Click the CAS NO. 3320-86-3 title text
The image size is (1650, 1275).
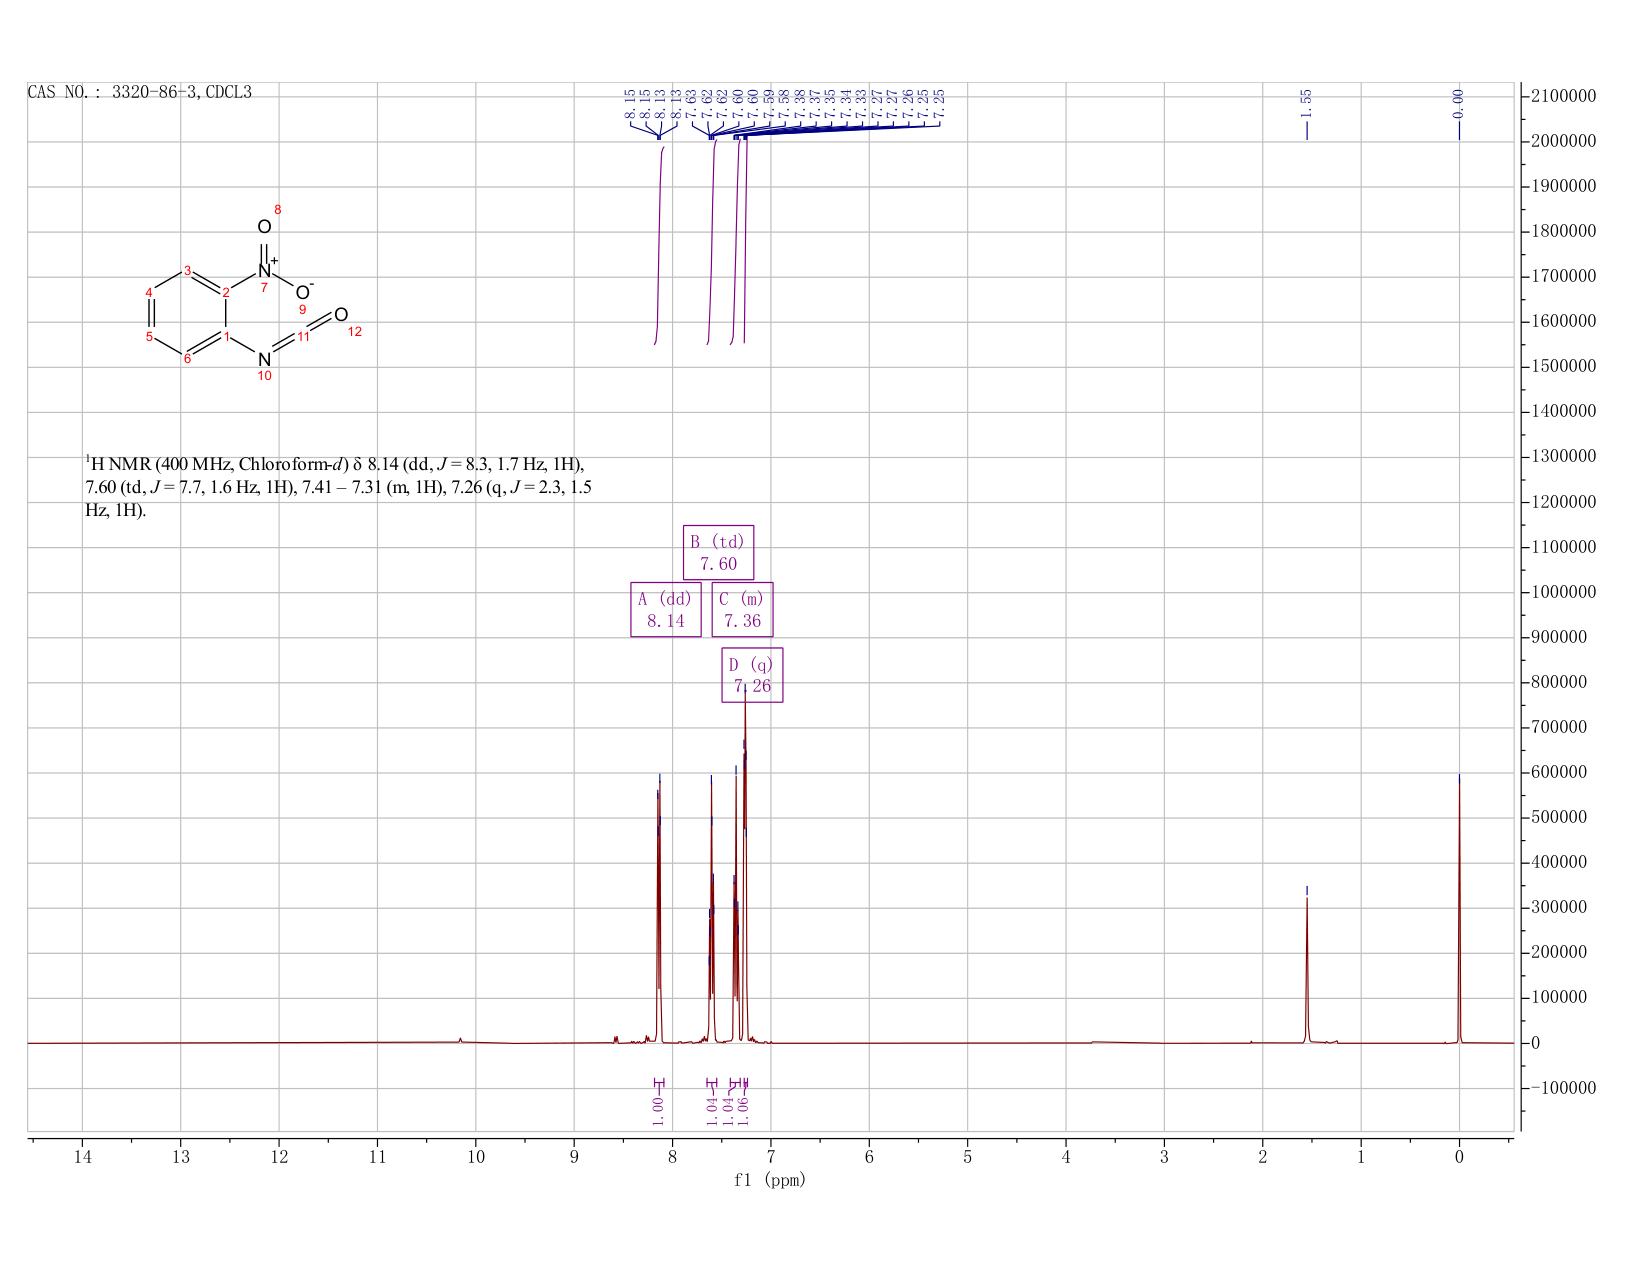[x=140, y=92]
